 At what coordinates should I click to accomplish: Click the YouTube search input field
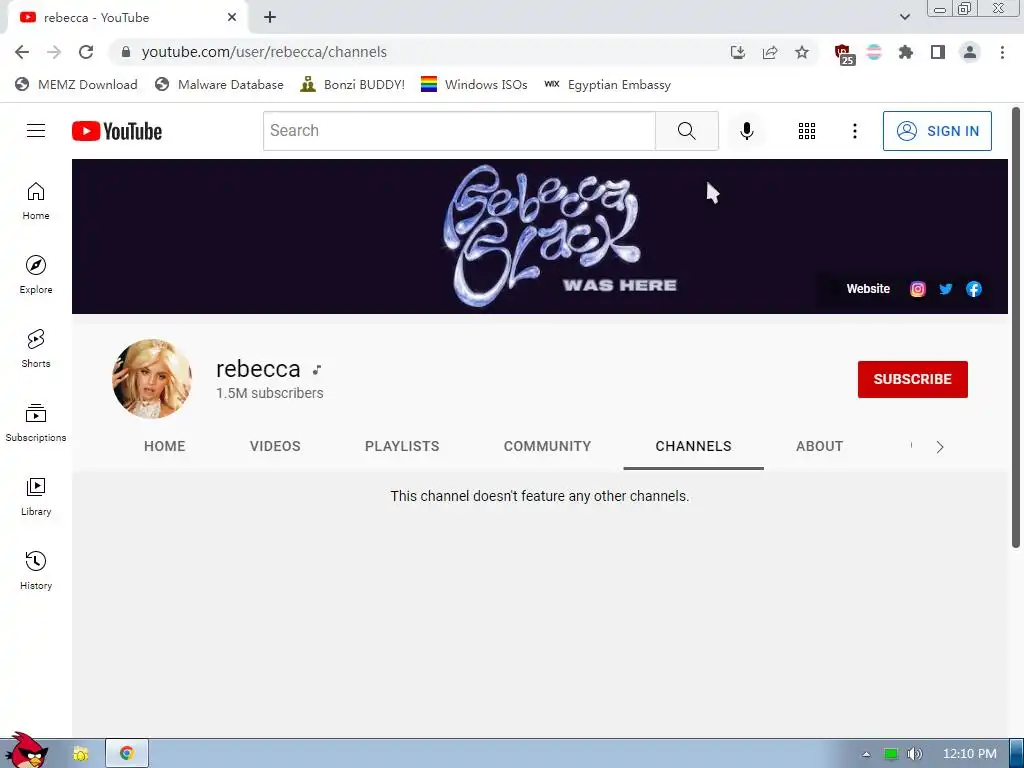click(x=459, y=131)
